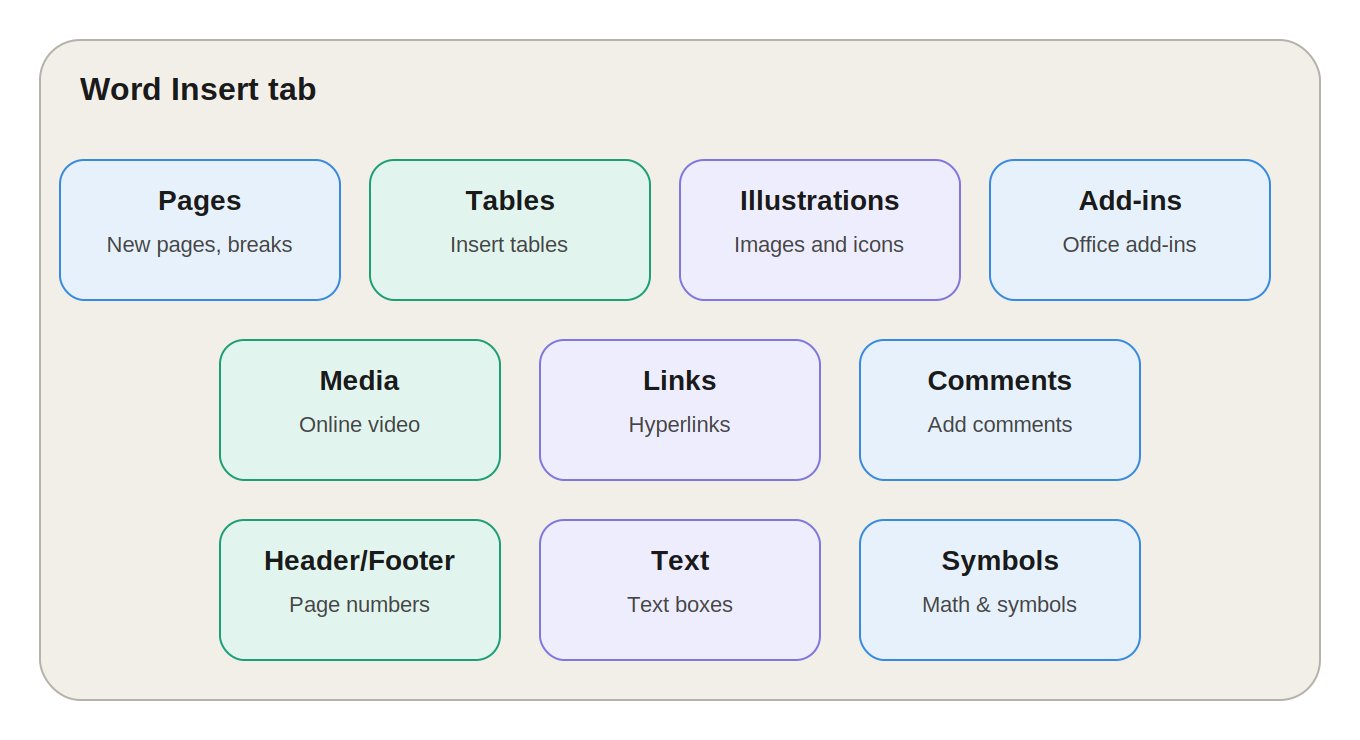1360x740 pixels.
Task: Open the Links card
Action: tap(680, 410)
